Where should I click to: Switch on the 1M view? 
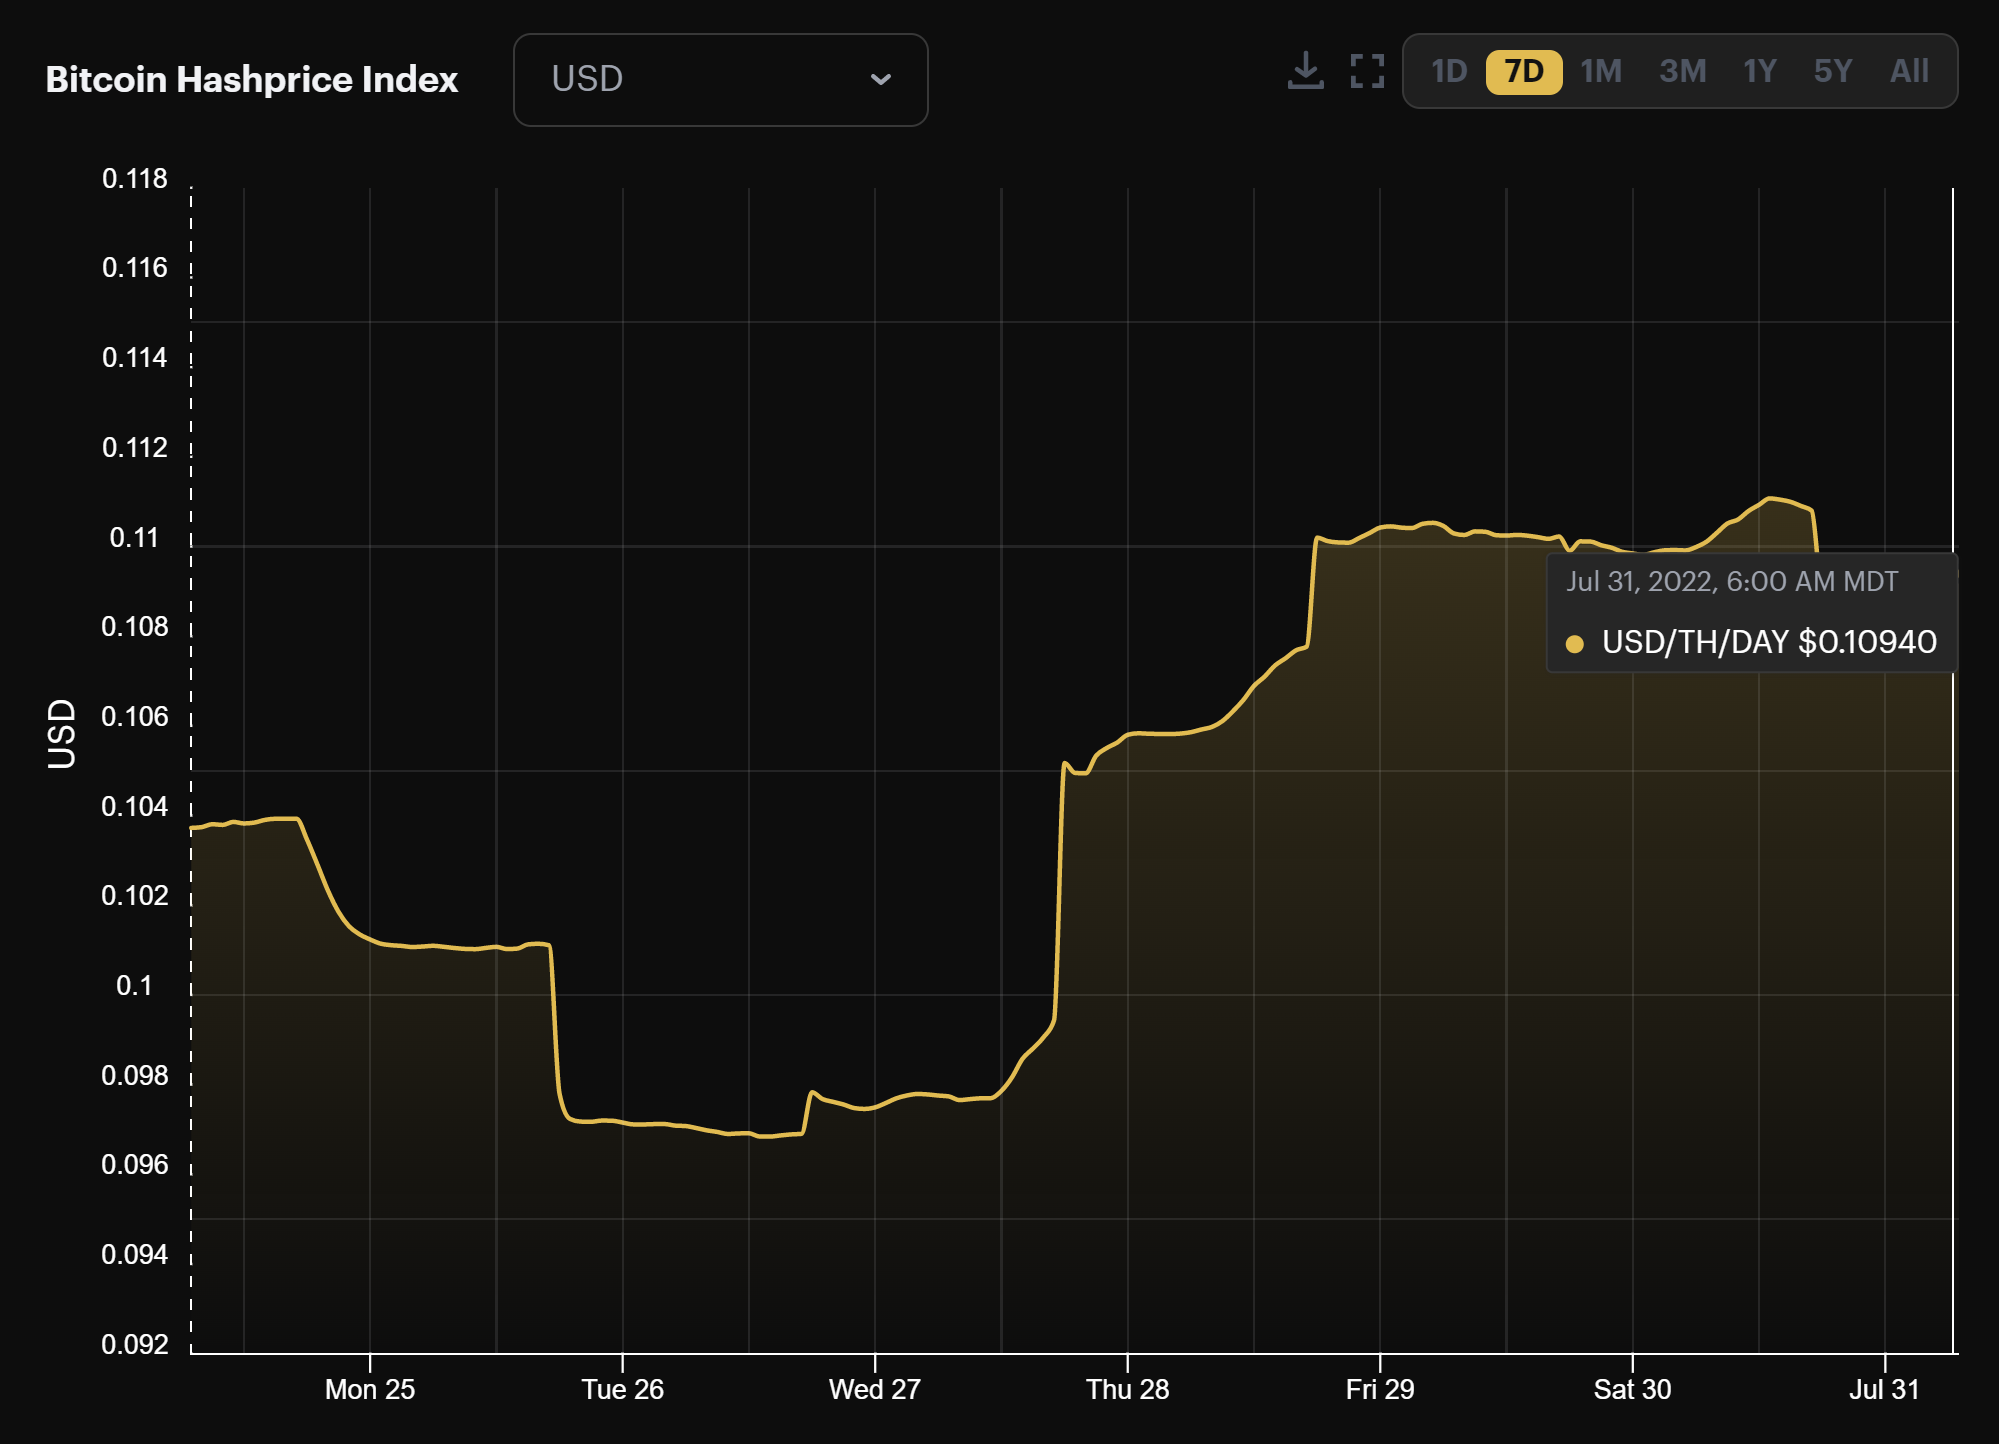coord(1601,71)
